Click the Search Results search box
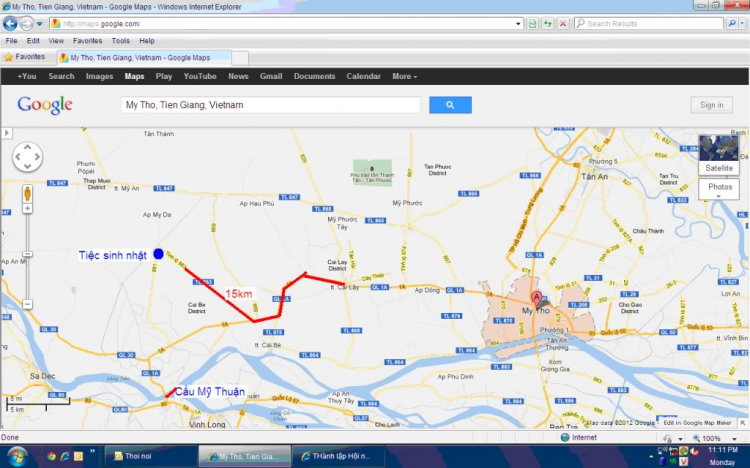Image resolution: width=750 pixels, height=468 pixels. [649, 23]
